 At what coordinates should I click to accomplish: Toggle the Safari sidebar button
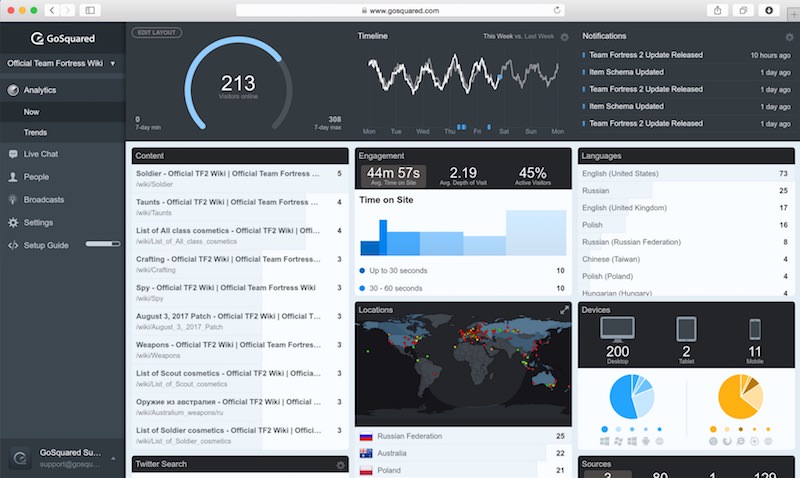[90, 10]
